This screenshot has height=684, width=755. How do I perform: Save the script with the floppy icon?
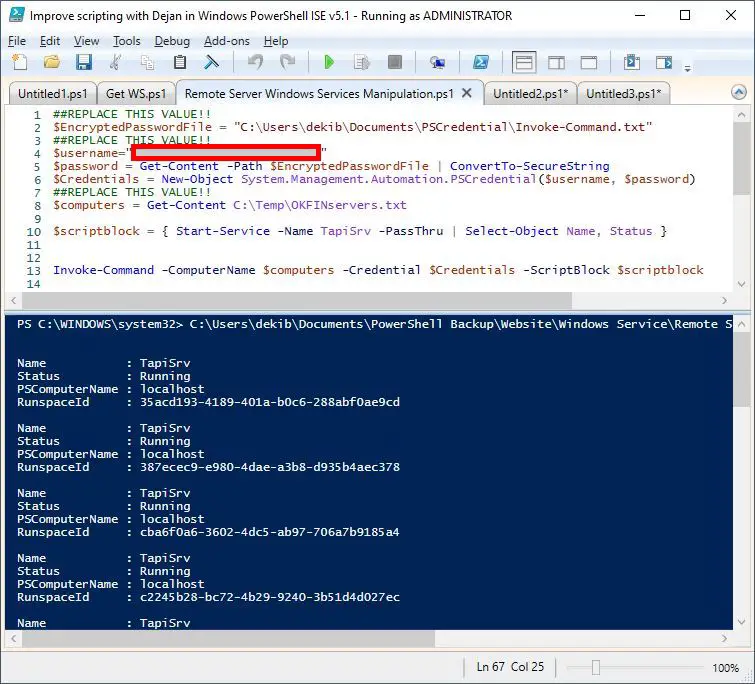pyautogui.click(x=84, y=63)
